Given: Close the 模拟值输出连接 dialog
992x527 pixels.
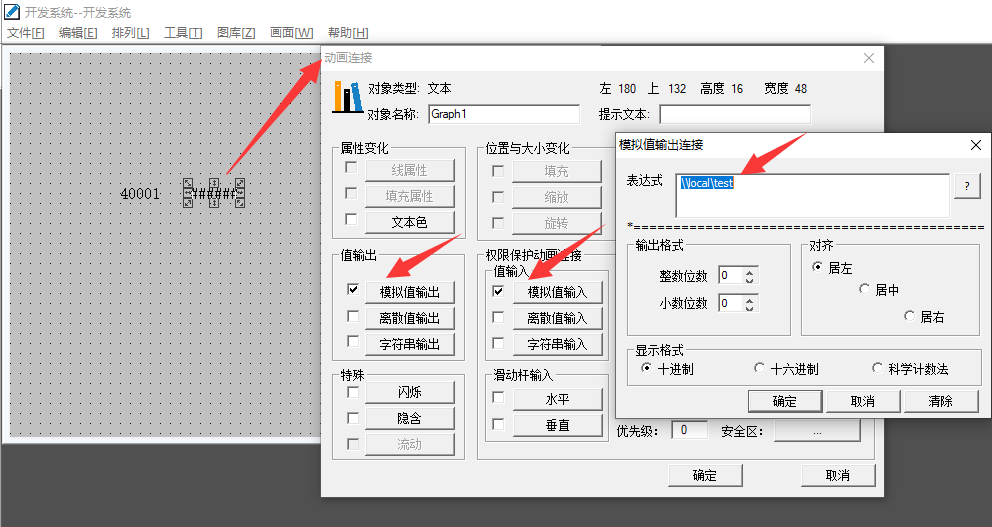Looking at the screenshot, I should coord(975,145).
